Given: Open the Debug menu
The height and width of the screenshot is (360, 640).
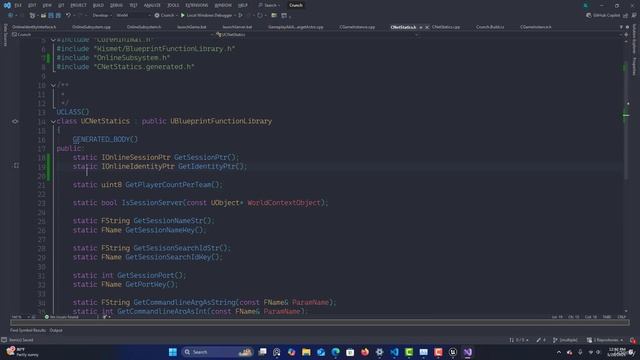Looking at the screenshot, I should point(116,5).
